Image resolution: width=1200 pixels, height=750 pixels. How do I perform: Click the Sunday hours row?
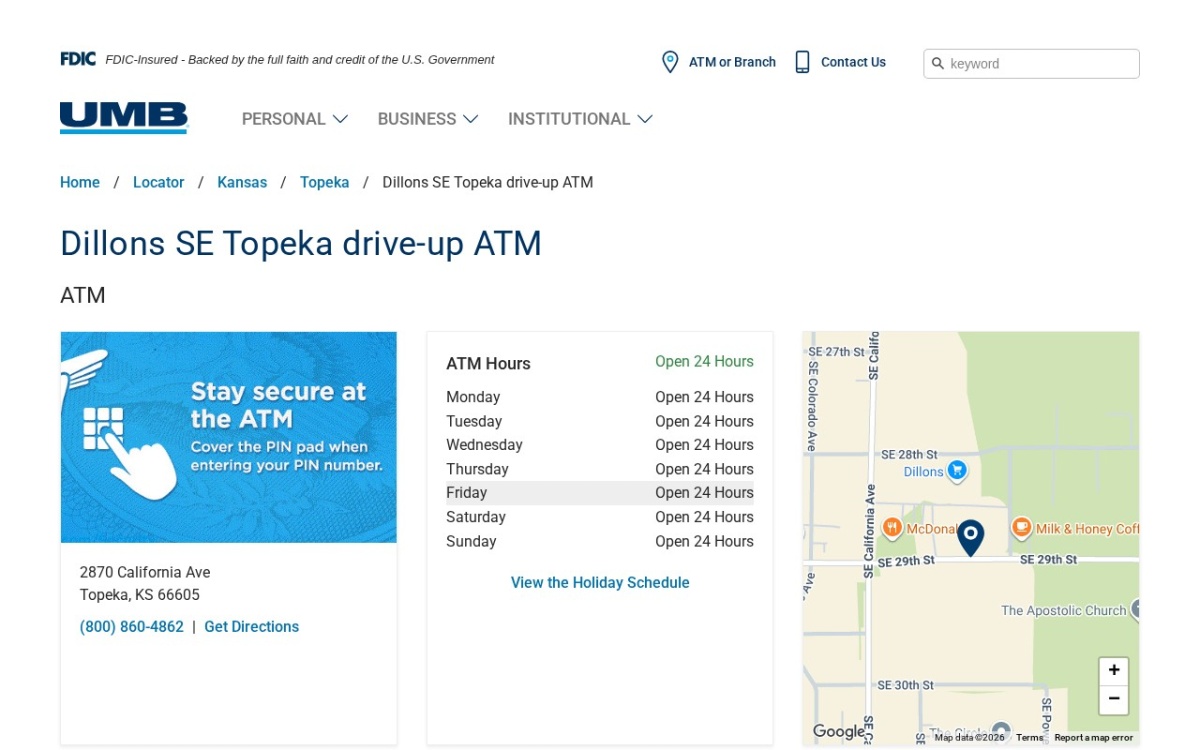(x=600, y=541)
